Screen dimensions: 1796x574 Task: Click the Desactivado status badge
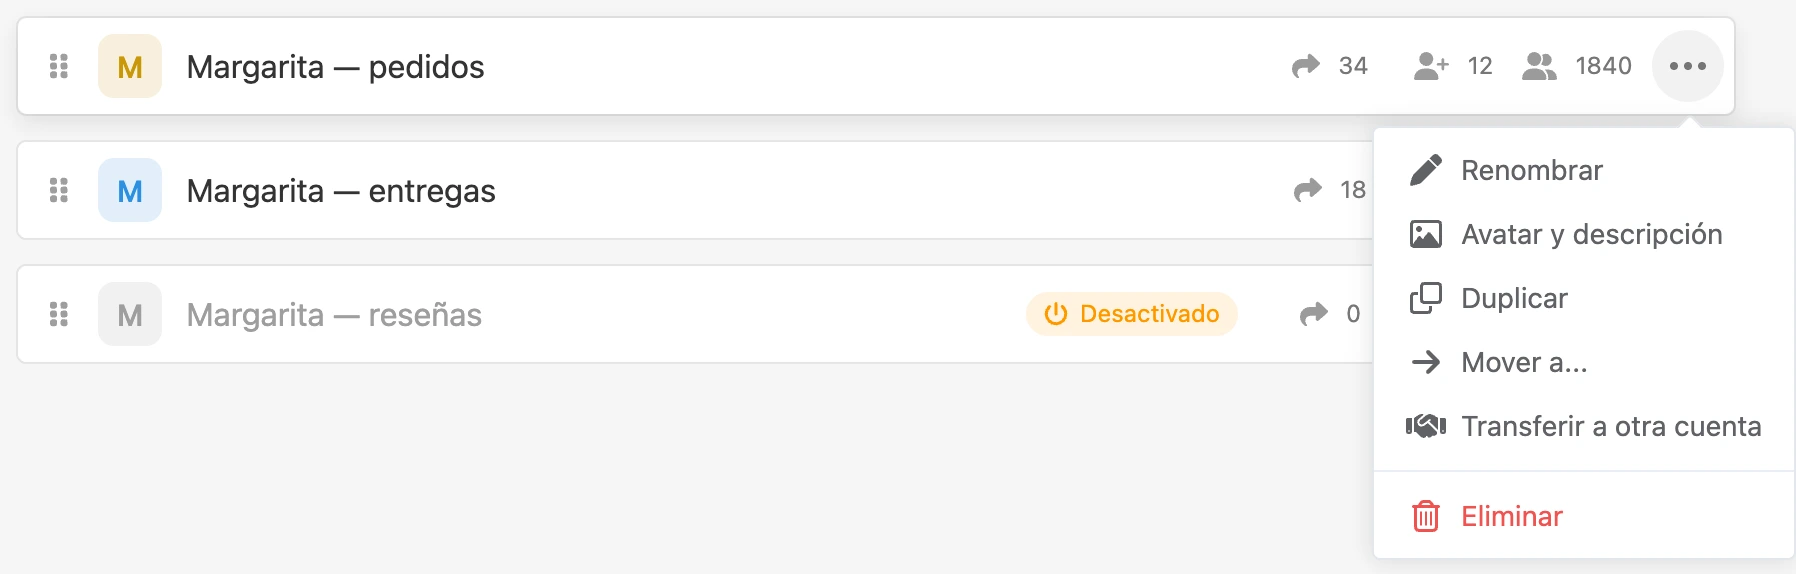1132,314
